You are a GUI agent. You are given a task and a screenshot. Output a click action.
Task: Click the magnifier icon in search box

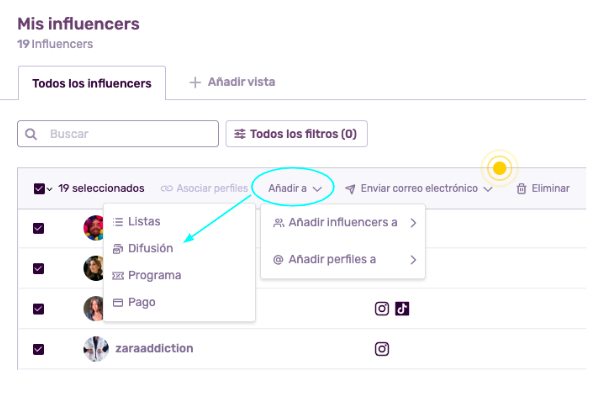tap(31, 134)
